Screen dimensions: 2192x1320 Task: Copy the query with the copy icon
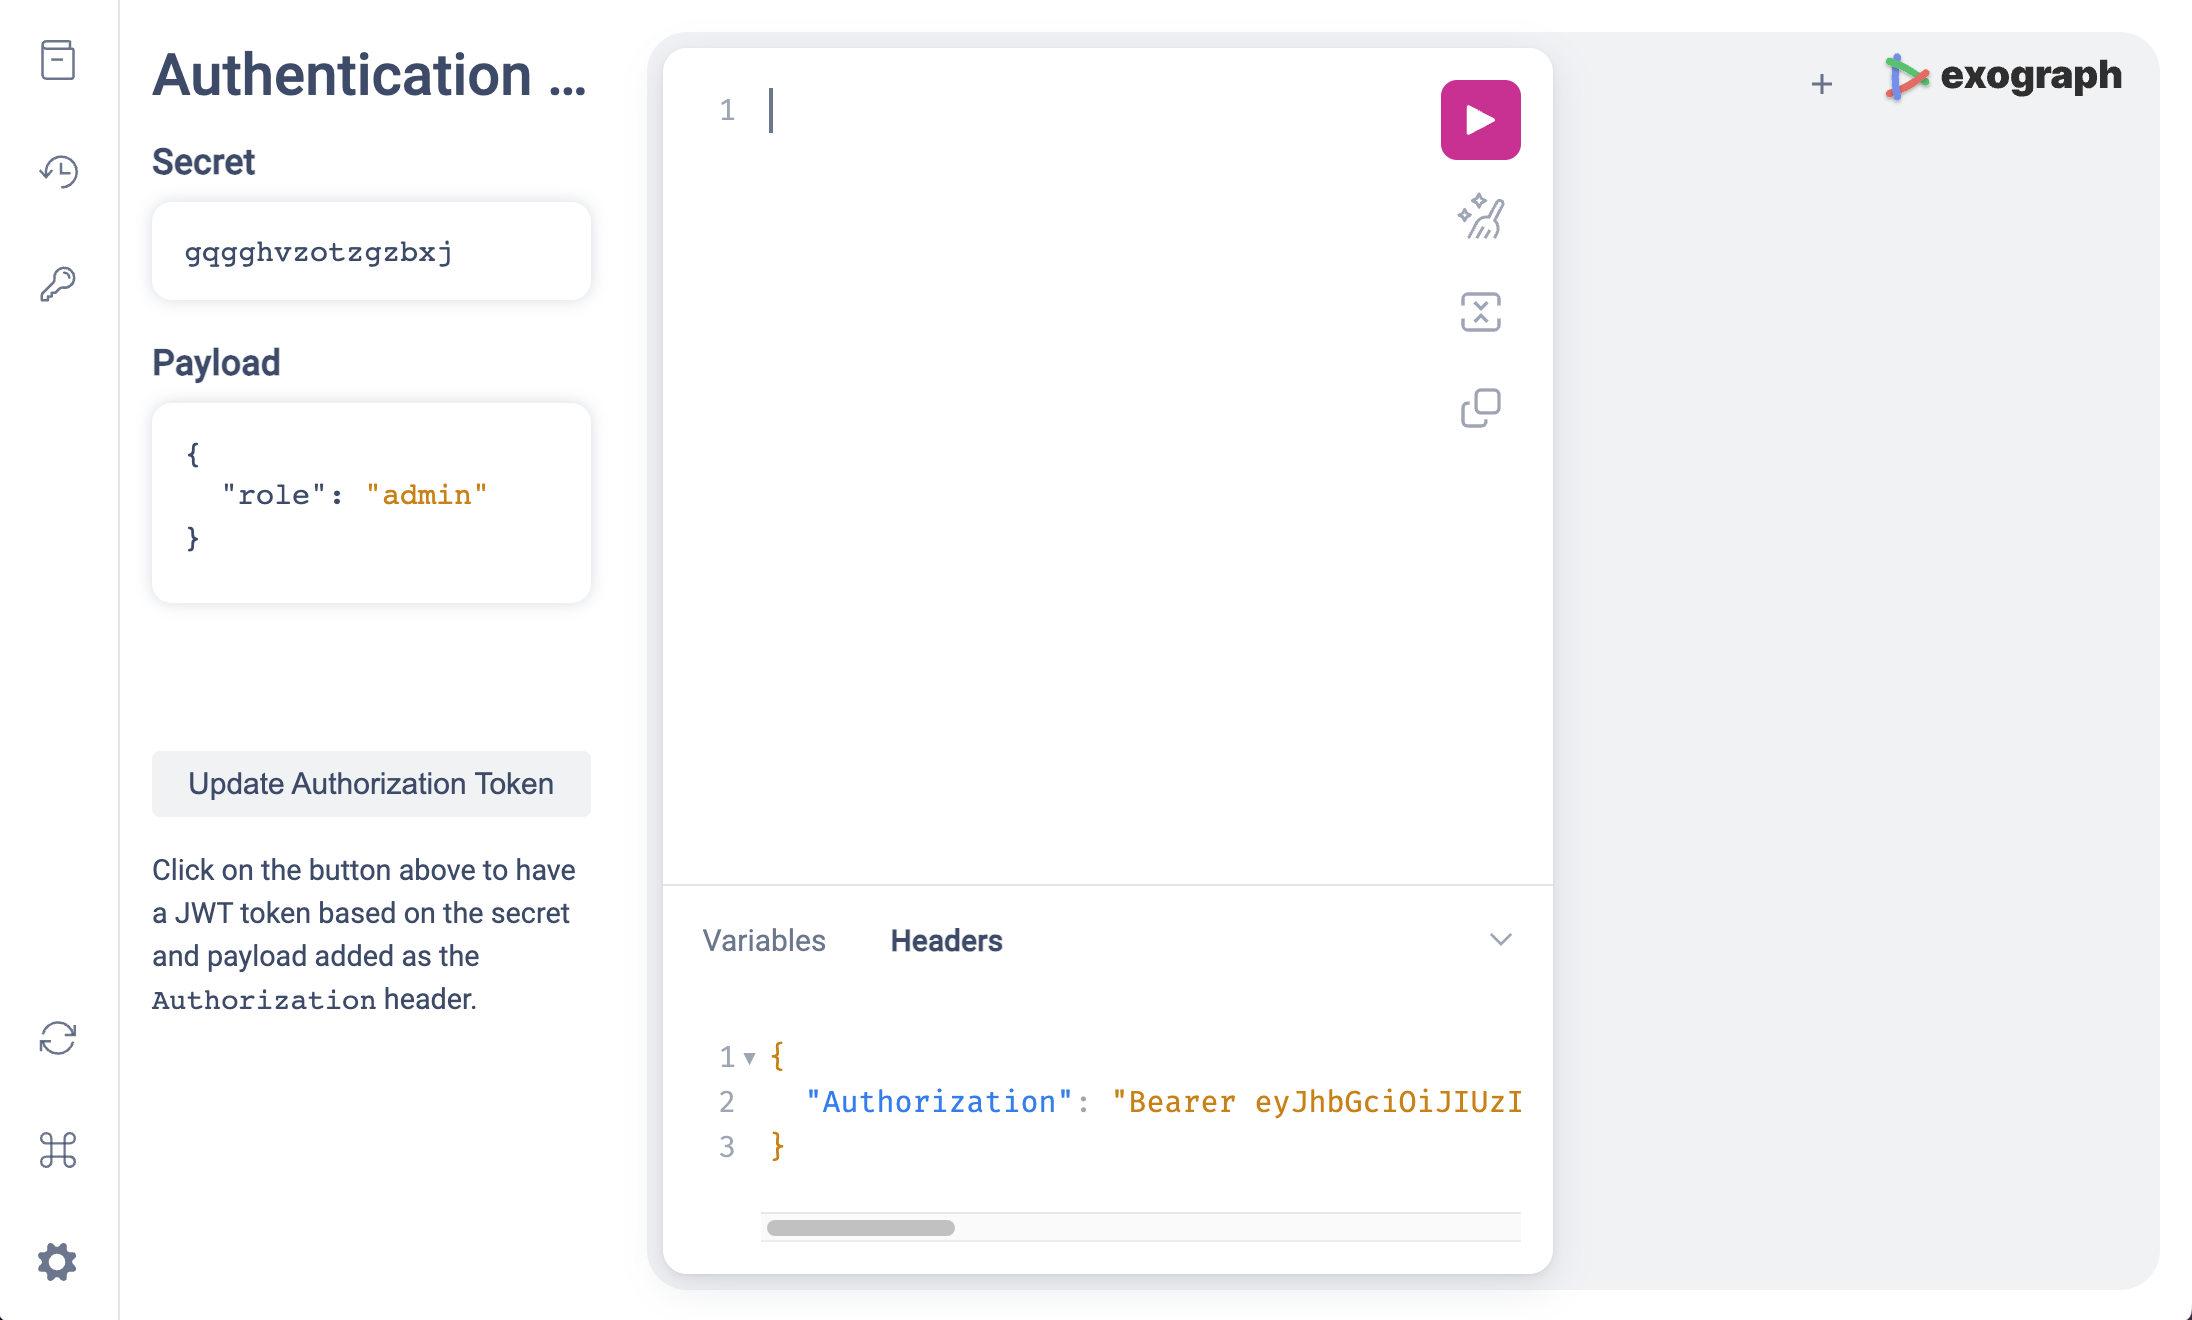[x=1480, y=407]
